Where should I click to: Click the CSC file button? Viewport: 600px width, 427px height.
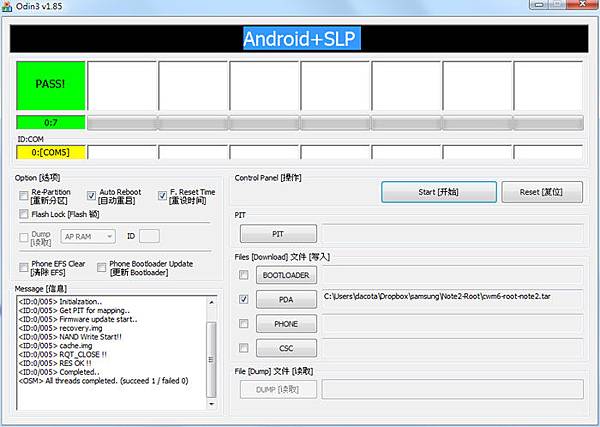click(286, 348)
